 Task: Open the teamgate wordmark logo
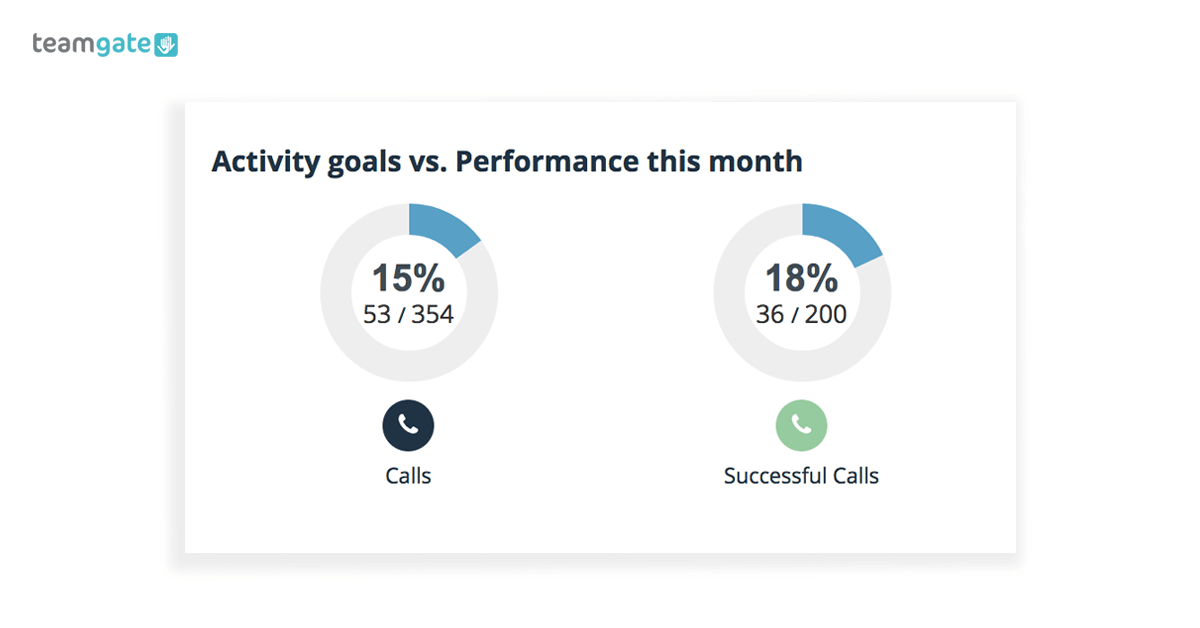pyautogui.click(x=92, y=44)
